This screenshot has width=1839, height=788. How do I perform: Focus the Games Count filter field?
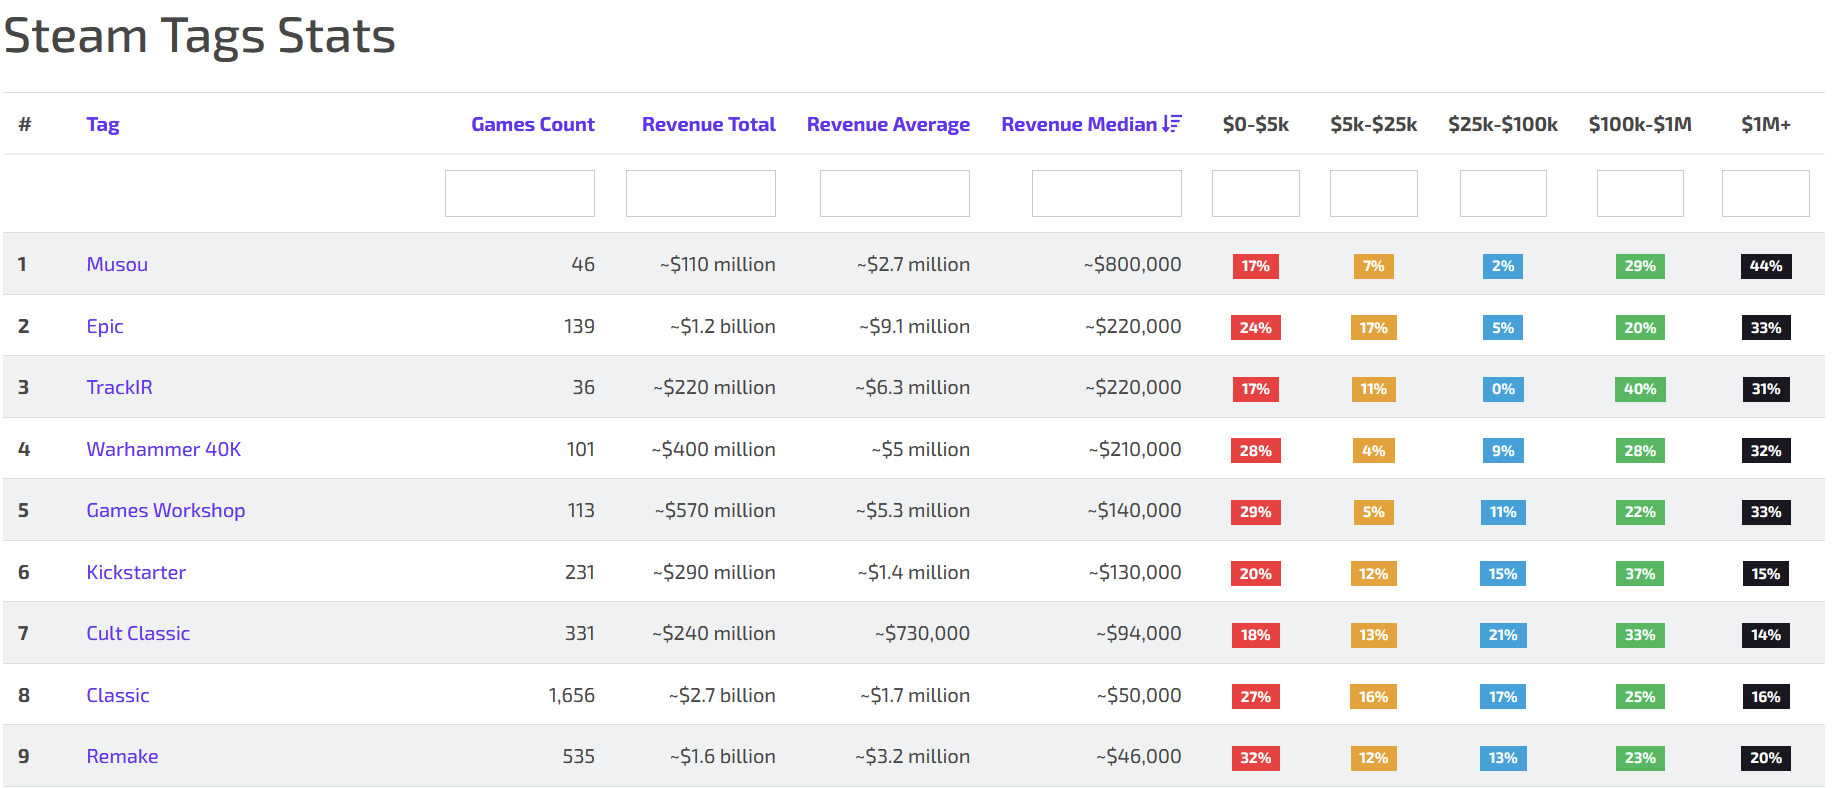tap(519, 193)
